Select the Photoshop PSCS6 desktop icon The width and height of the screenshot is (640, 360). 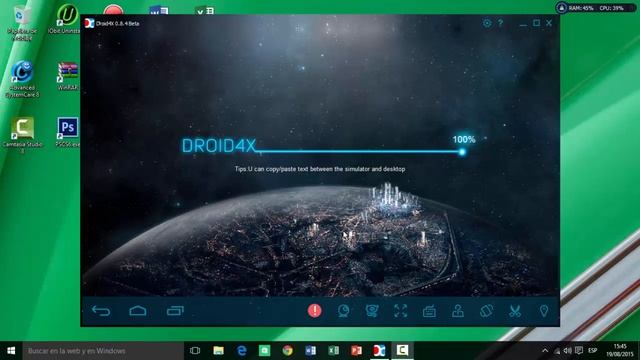[x=68, y=132]
